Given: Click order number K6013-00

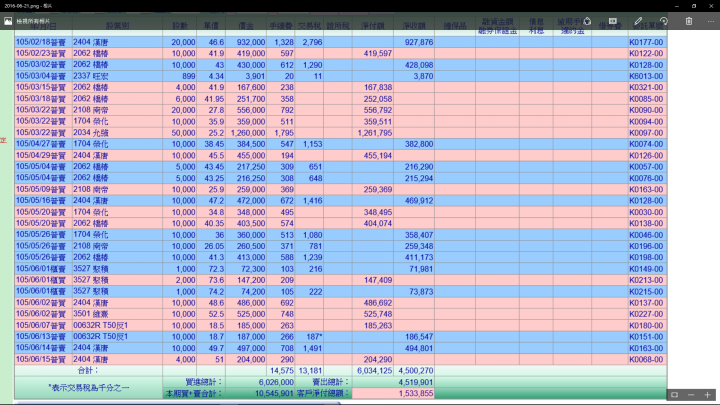Looking at the screenshot, I should [x=646, y=76].
